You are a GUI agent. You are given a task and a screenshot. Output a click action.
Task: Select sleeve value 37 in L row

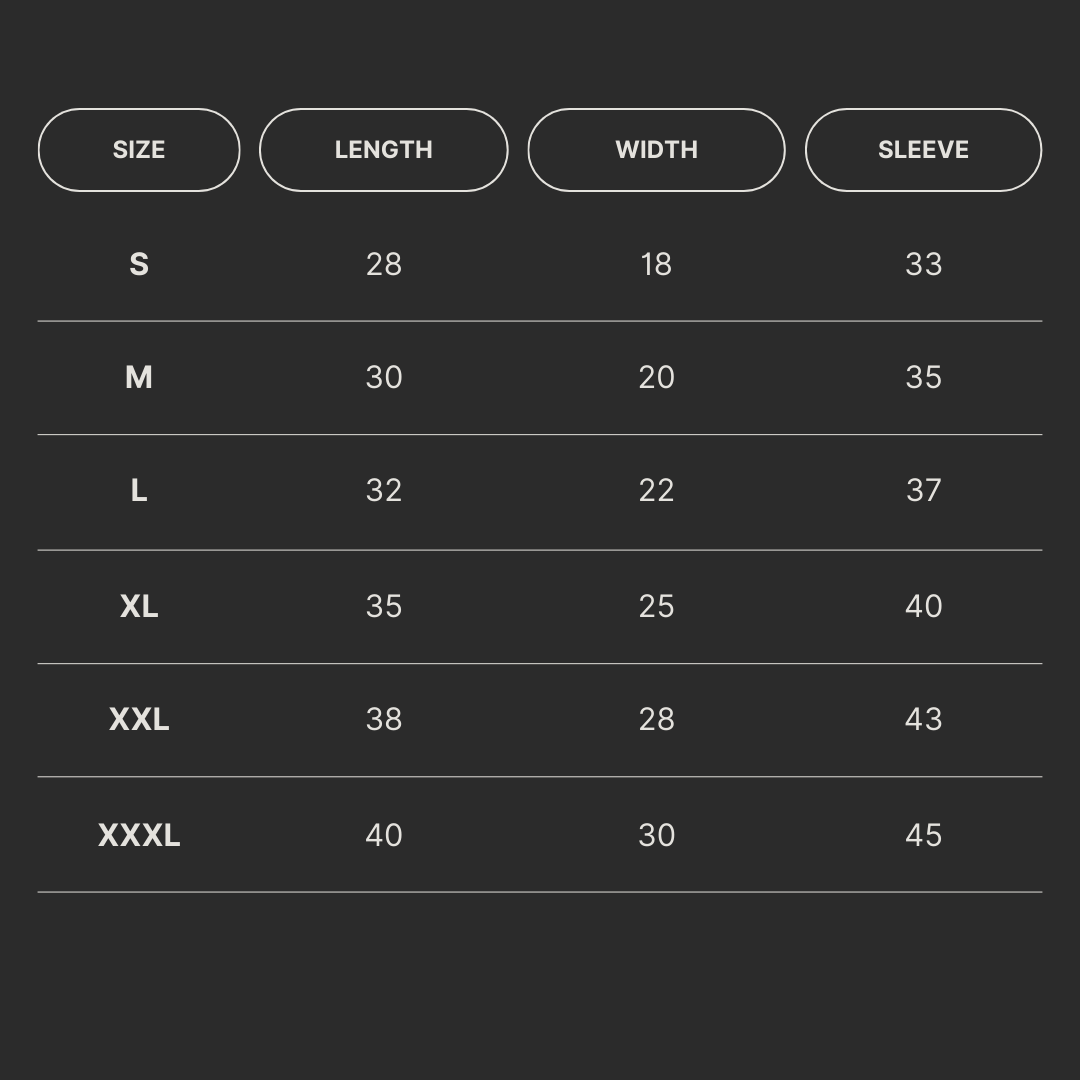[x=923, y=490]
